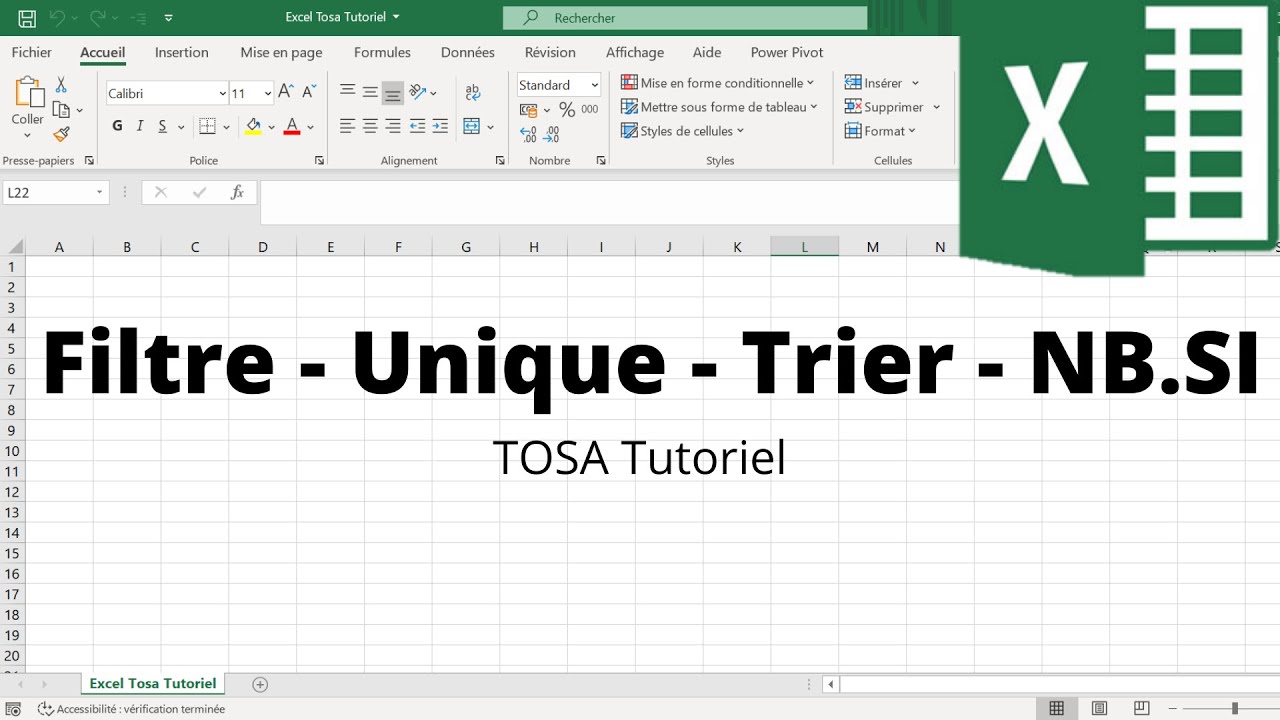Screen dimensions: 1280x720
Task: Open the Calibri font name dropdown
Action: [222, 93]
